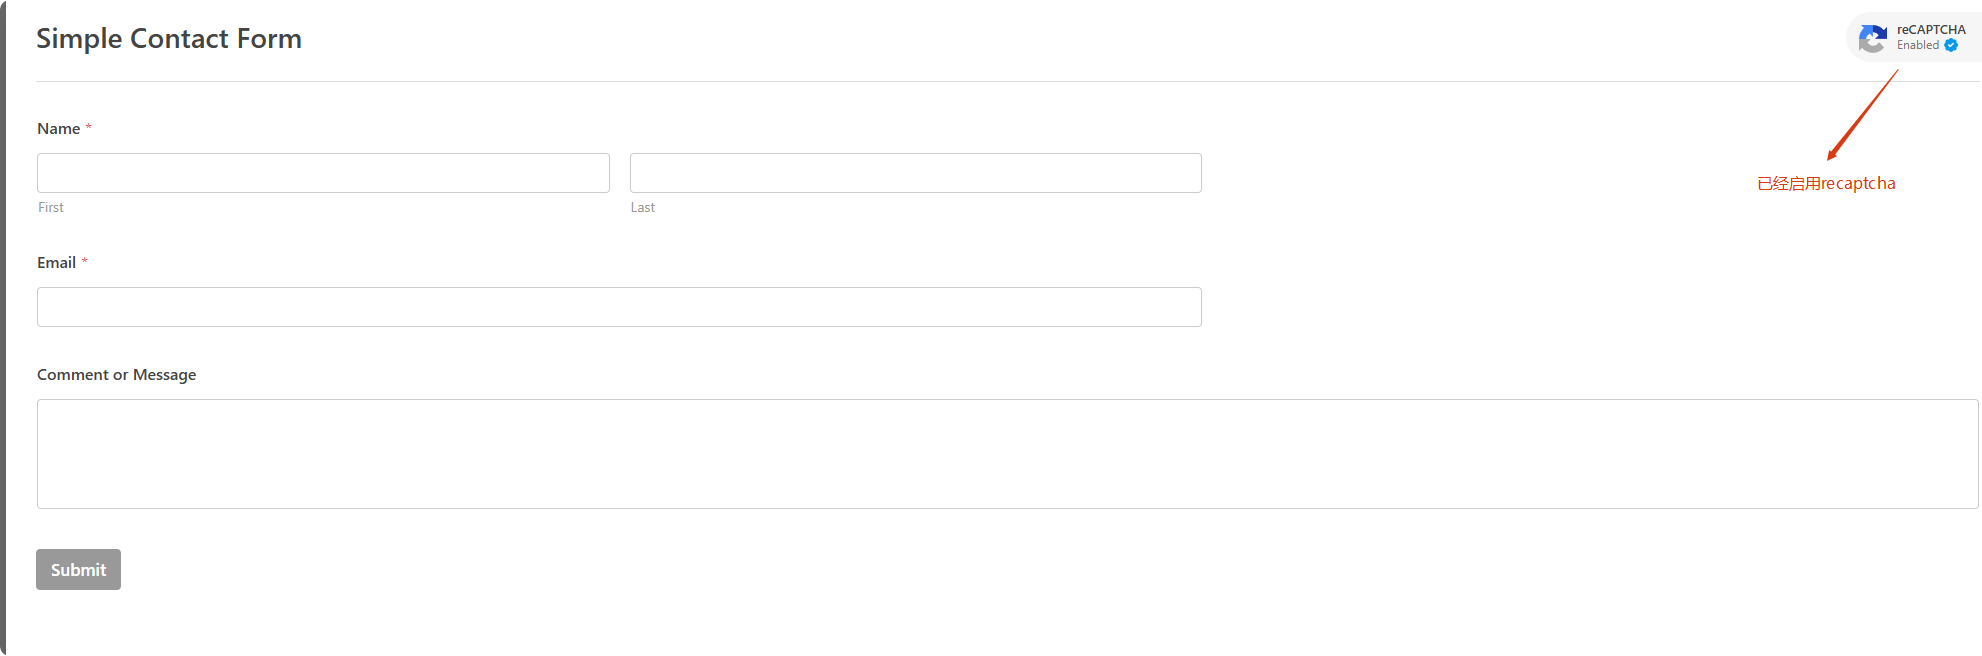Click the "Enabled" status text
This screenshot has width=1982, height=656.
[1917, 45]
